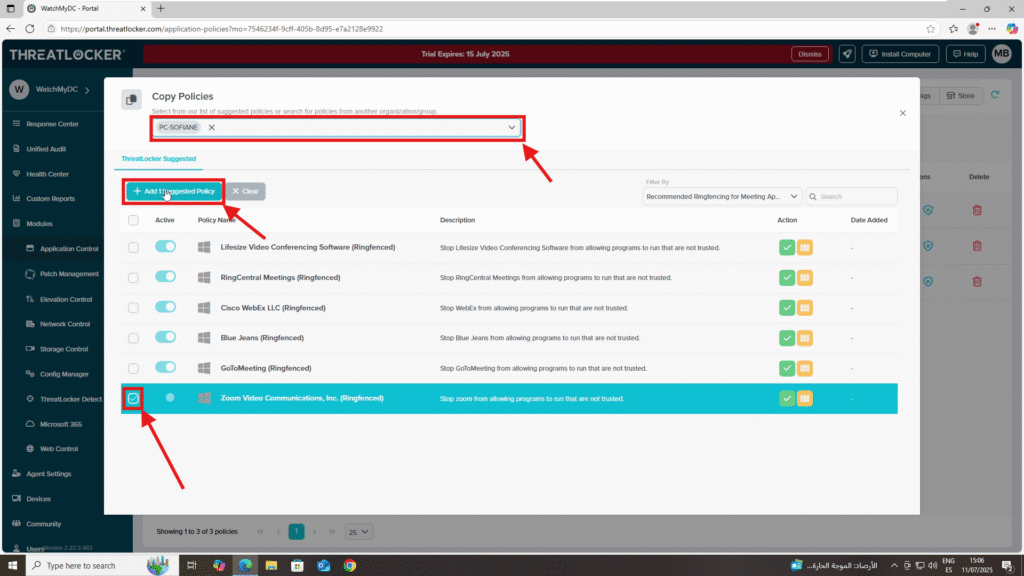Collapse the Modules section in sidebar
1024x576 pixels.
click(x=39, y=223)
